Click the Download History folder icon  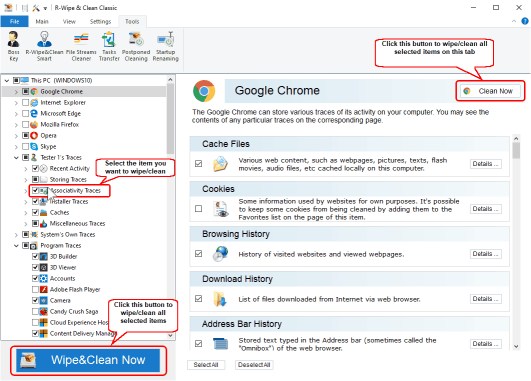pyautogui.click(x=220, y=299)
